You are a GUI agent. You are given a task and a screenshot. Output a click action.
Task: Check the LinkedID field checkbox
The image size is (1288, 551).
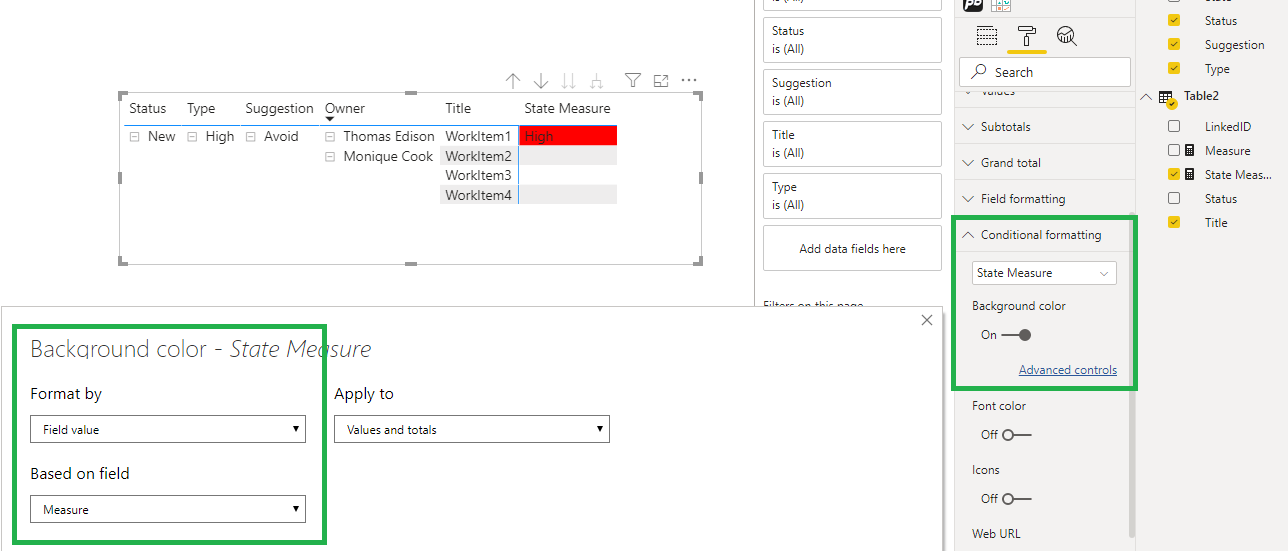coord(1174,126)
